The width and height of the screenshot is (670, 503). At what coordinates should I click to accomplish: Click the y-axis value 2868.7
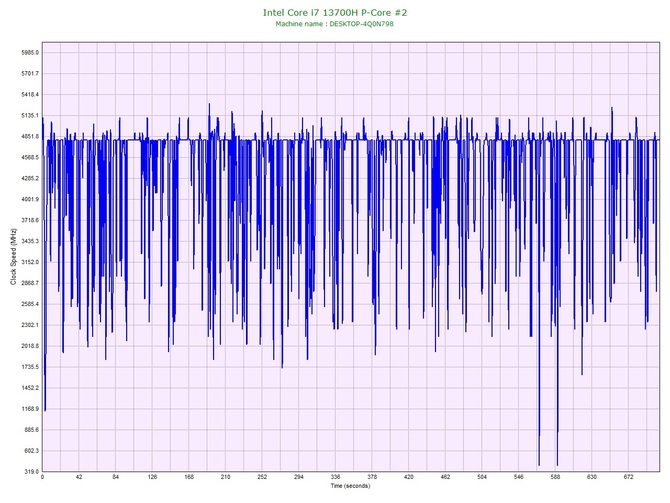(x=30, y=283)
